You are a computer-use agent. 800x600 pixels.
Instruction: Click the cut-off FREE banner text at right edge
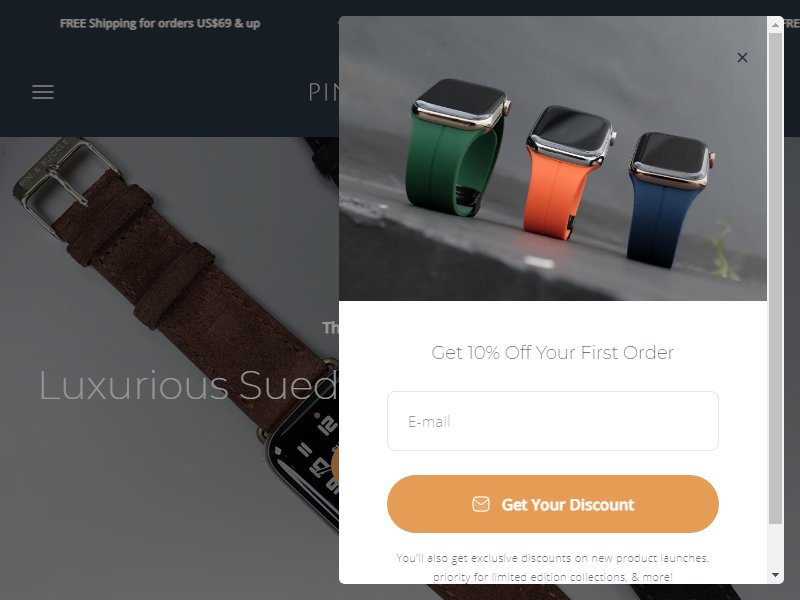click(791, 23)
